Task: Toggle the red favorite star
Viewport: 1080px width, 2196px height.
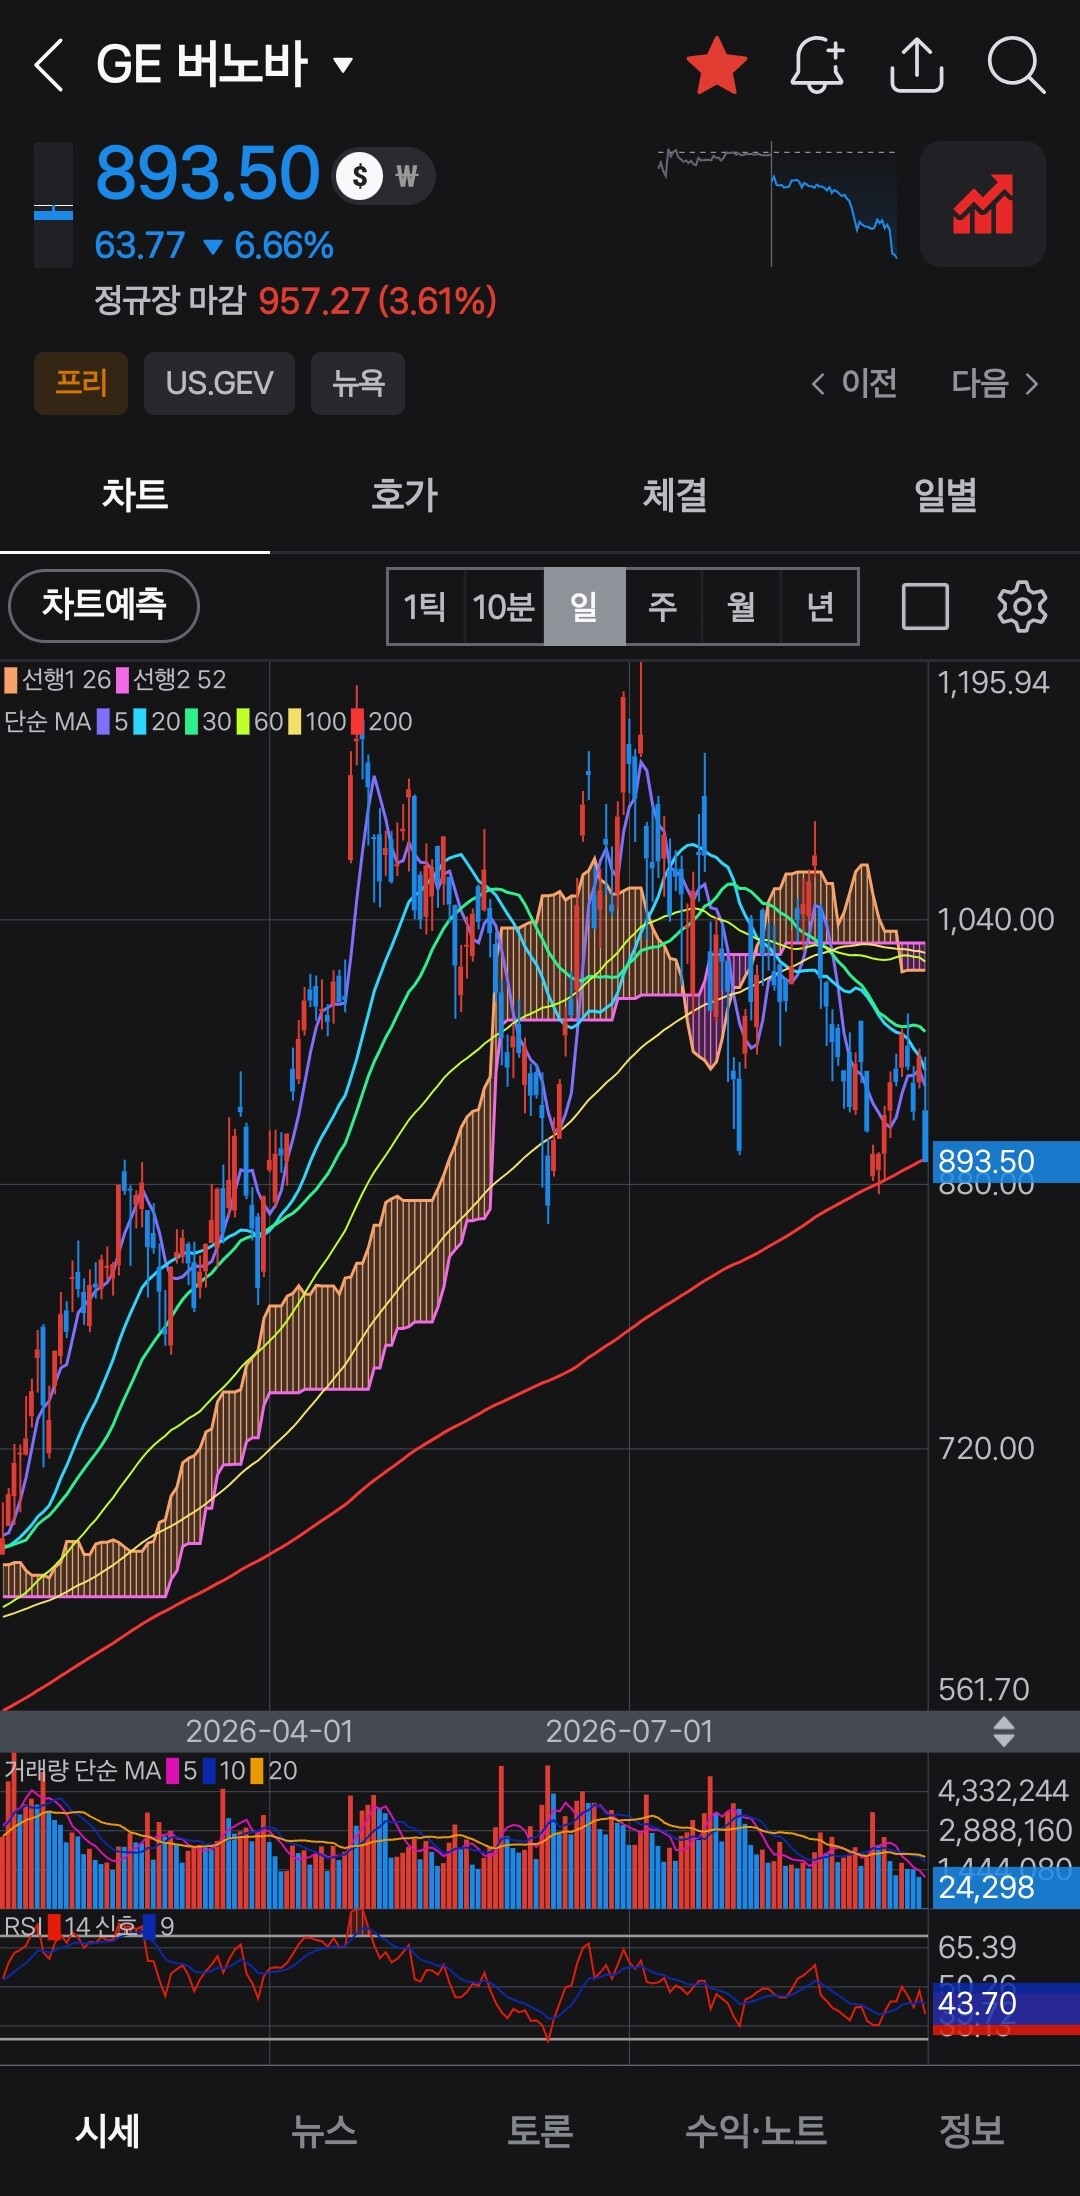Action: (717, 66)
